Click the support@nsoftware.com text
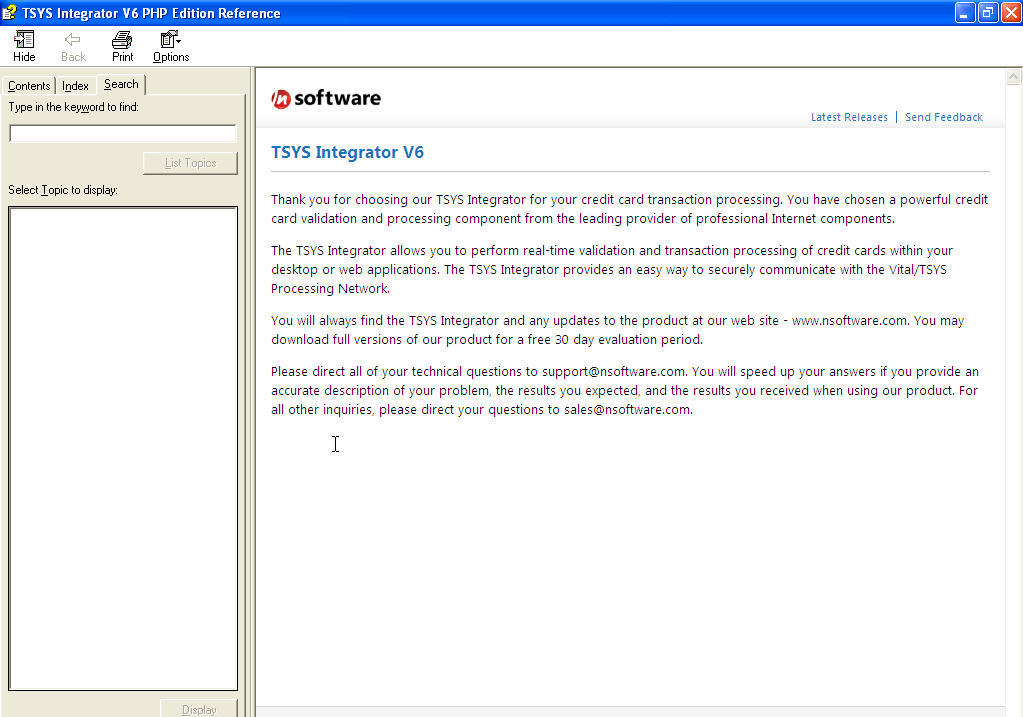1023x717 pixels. [613, 371]
